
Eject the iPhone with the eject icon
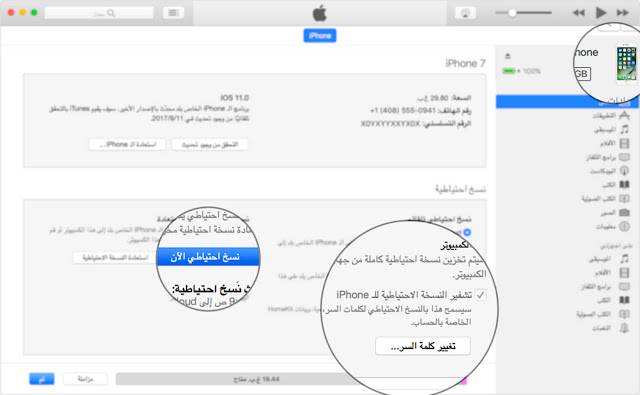(x=508, y=55)
